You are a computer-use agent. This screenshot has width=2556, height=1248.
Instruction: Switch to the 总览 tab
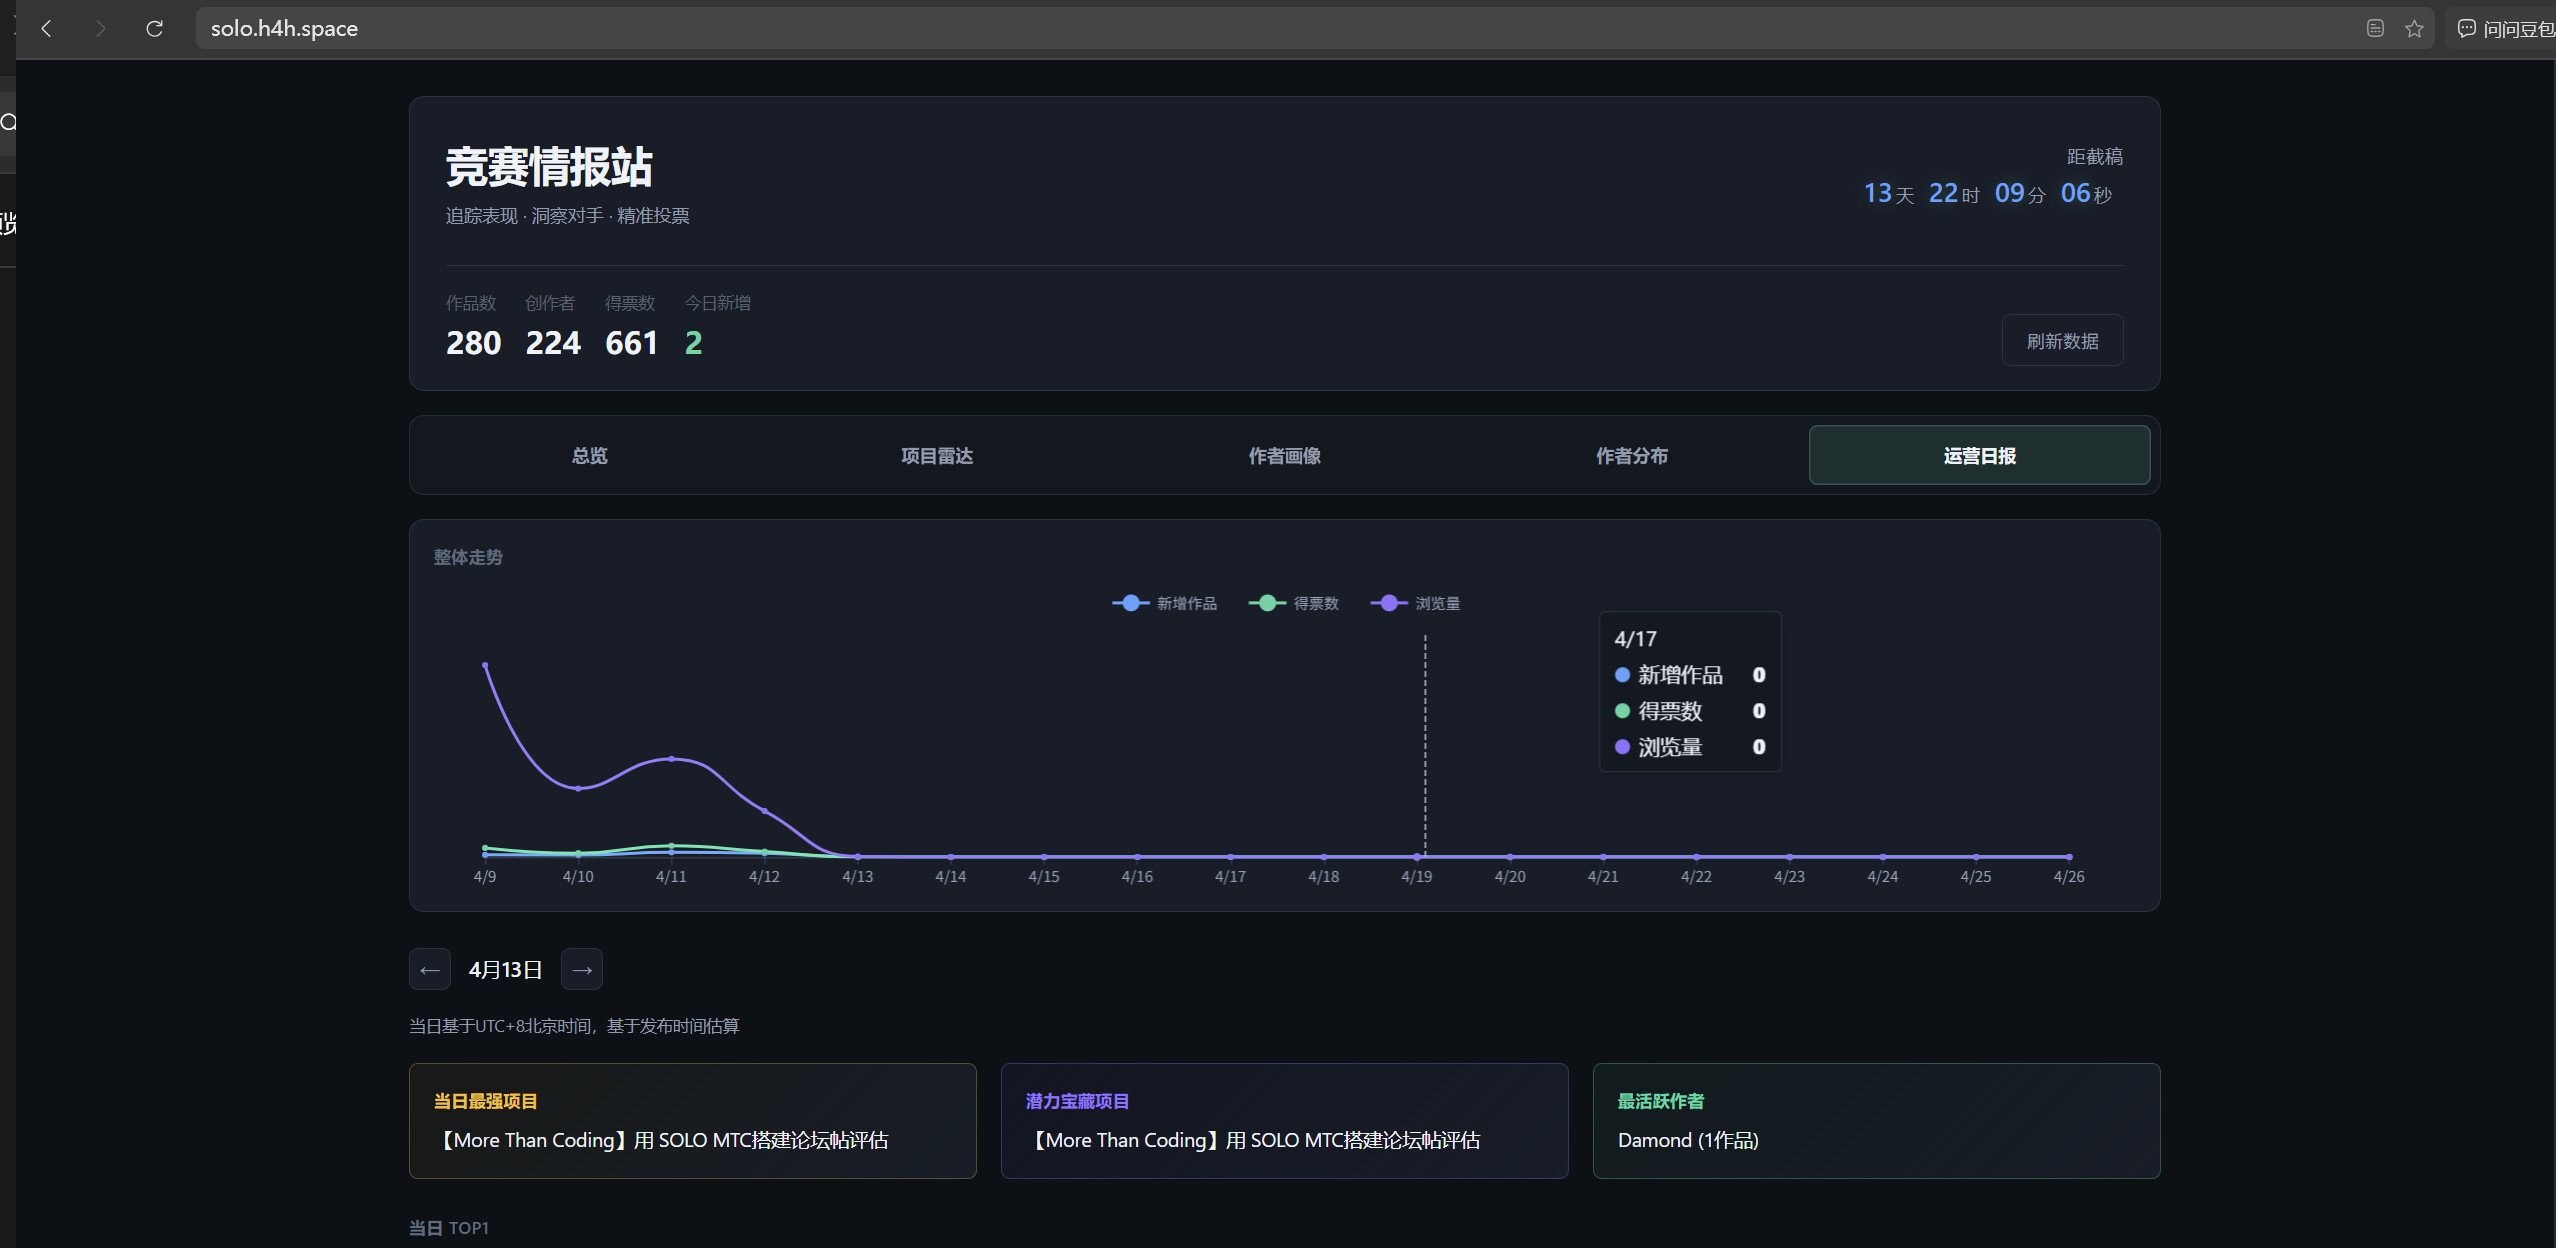pos(589,456)
